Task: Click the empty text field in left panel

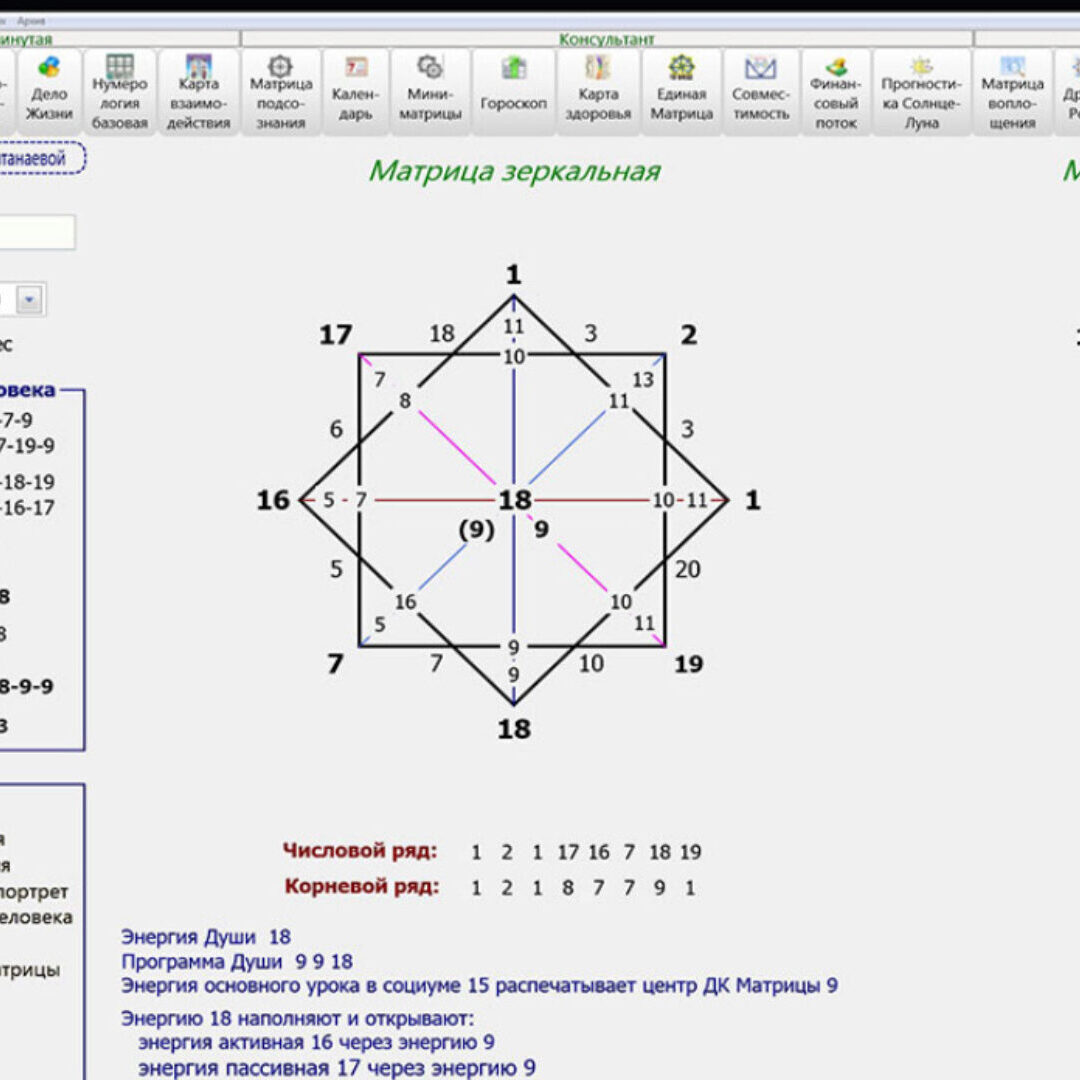Action: pyautogui.click(x=36, y=232)
